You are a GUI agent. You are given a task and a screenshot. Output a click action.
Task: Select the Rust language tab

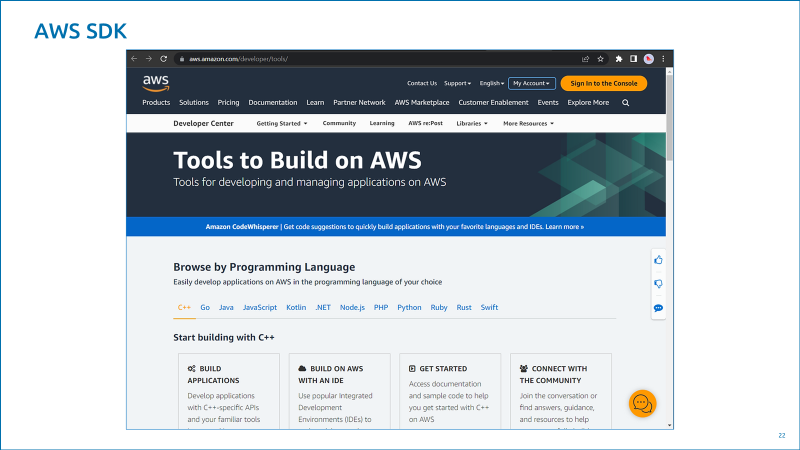(464, 307)
